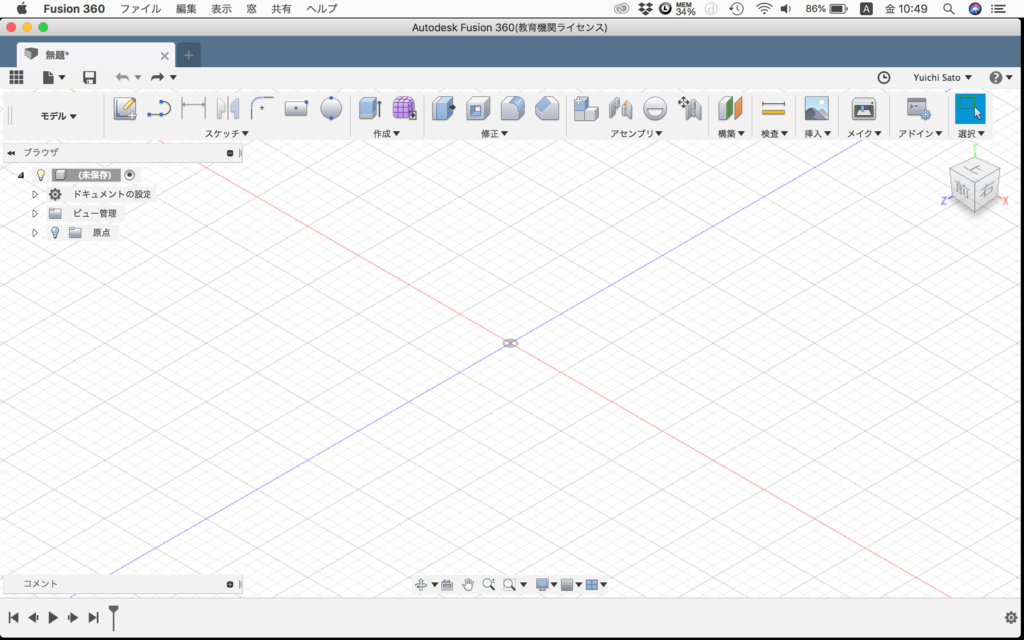Click the Offset Plane construct icon

[x=730, y=108]
